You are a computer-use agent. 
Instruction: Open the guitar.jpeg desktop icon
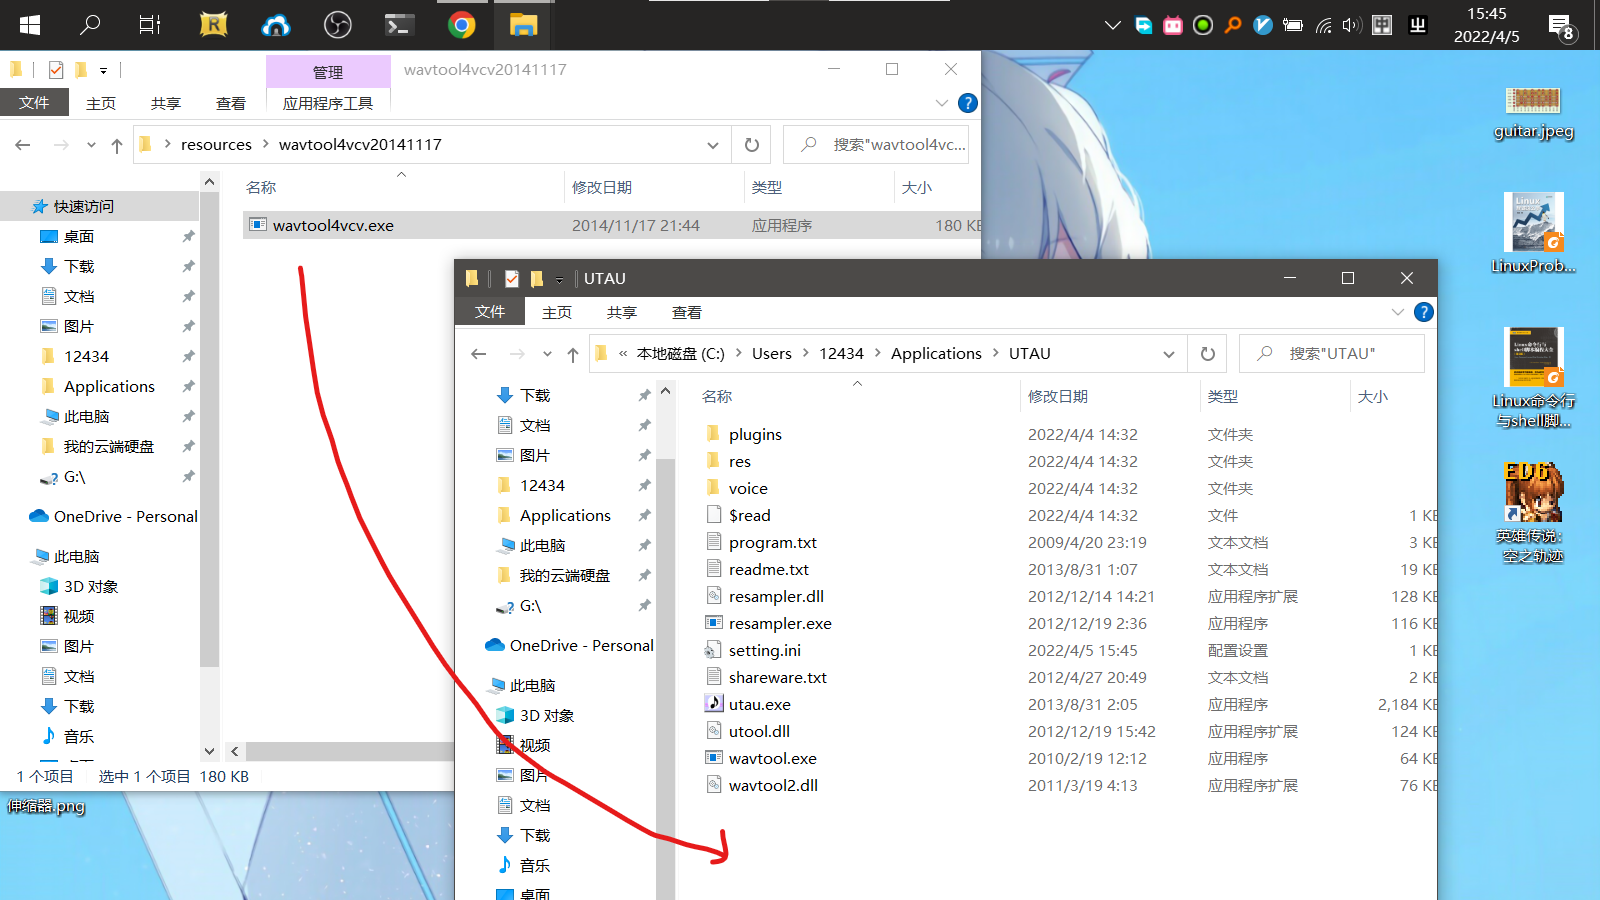point(1533,112)
